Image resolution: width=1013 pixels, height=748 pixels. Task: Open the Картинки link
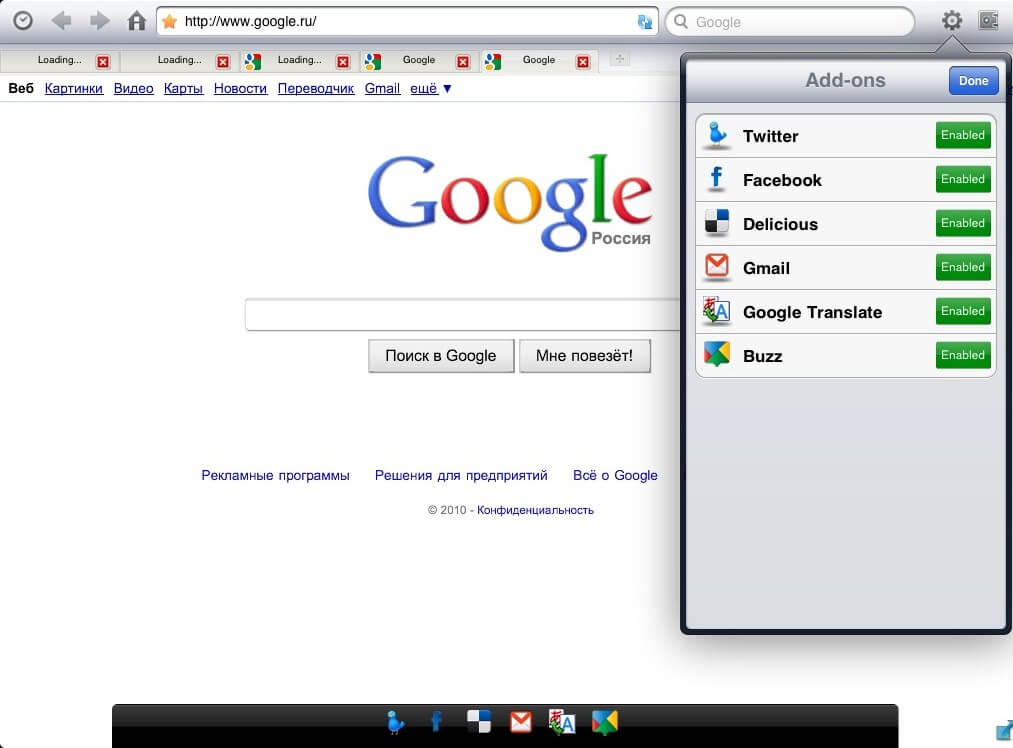74,88
